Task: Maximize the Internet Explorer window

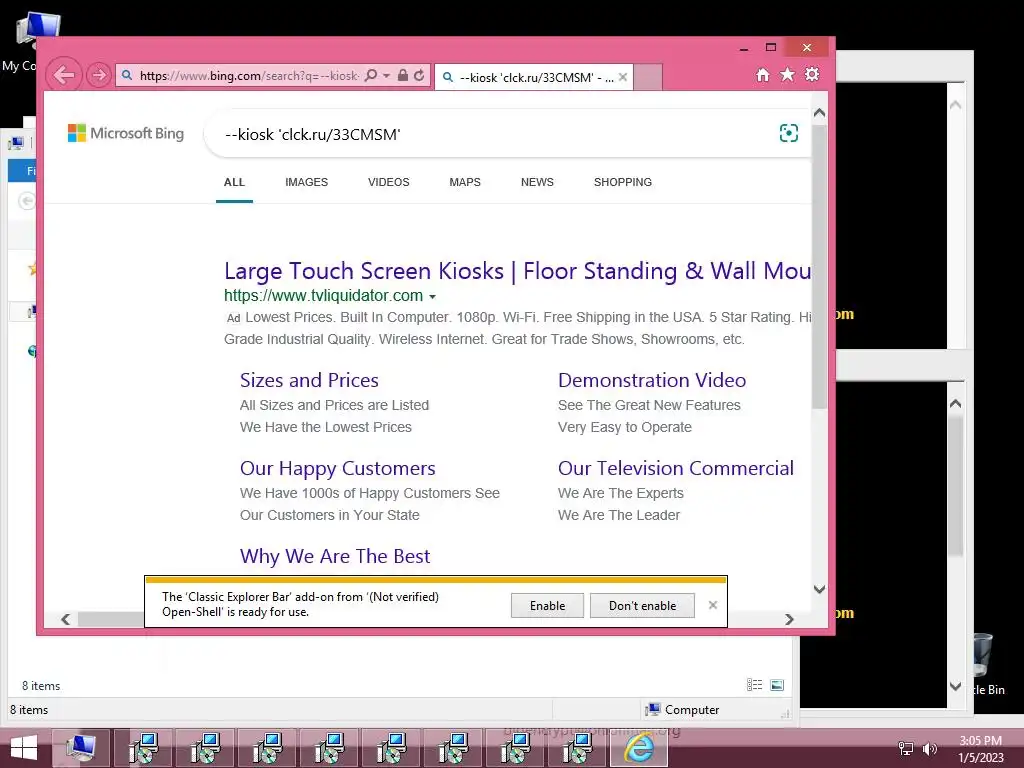Action: pos(771,47)
